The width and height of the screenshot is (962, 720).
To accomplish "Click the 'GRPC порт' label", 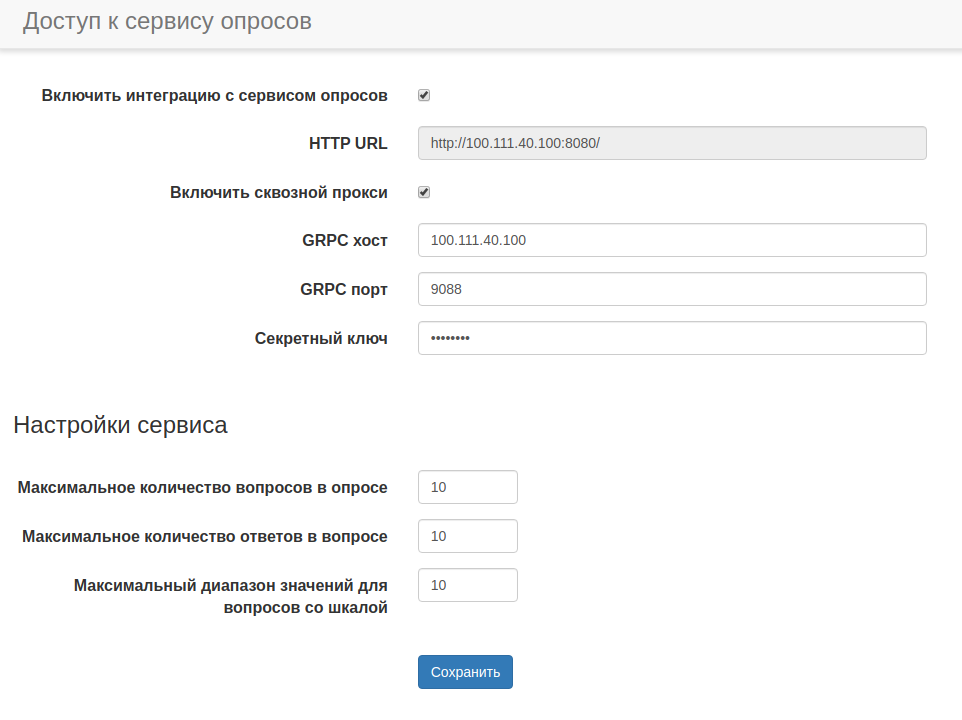I will coord(343,289).
